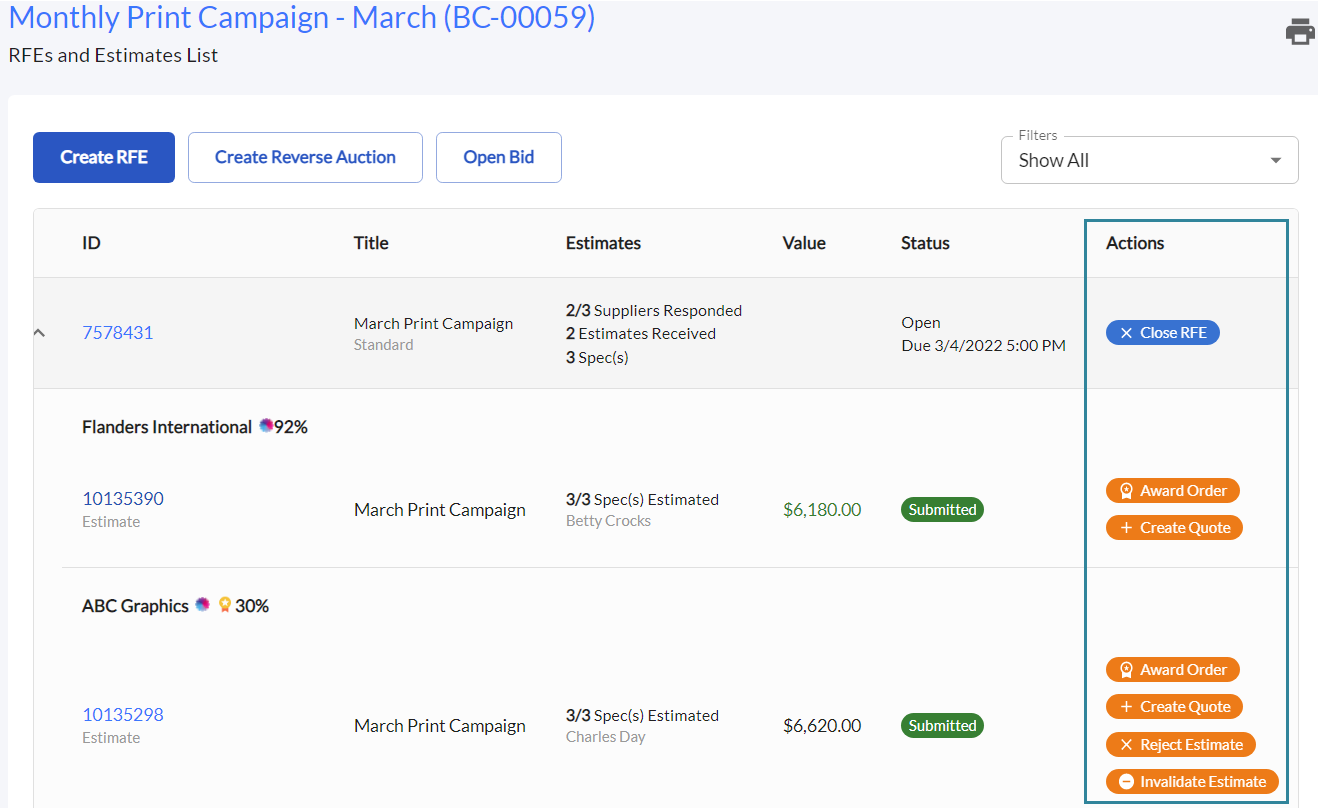Click the printer icon at top right

coord(1300,31)
